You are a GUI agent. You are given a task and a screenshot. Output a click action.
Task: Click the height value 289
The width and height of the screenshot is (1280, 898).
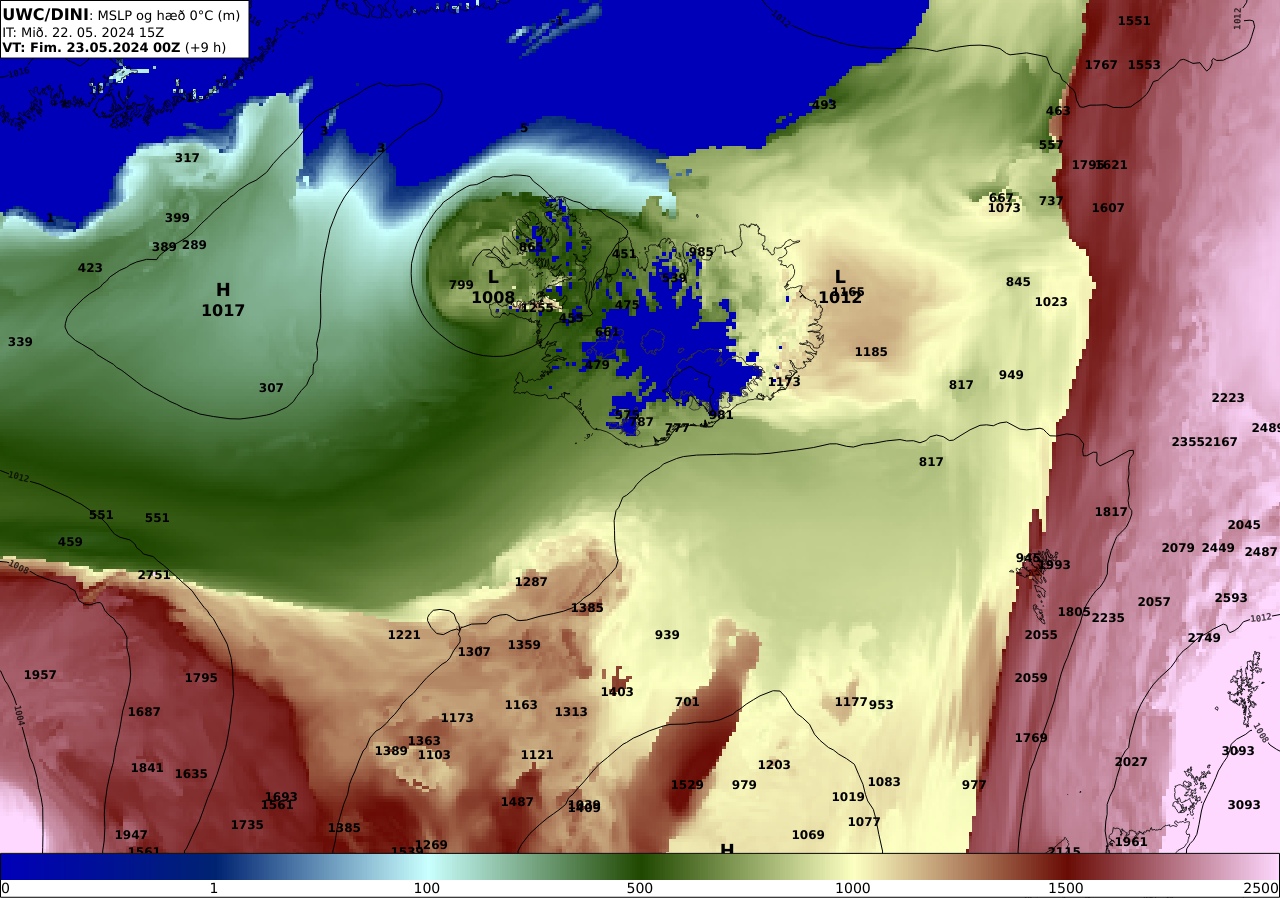(194, 245)
